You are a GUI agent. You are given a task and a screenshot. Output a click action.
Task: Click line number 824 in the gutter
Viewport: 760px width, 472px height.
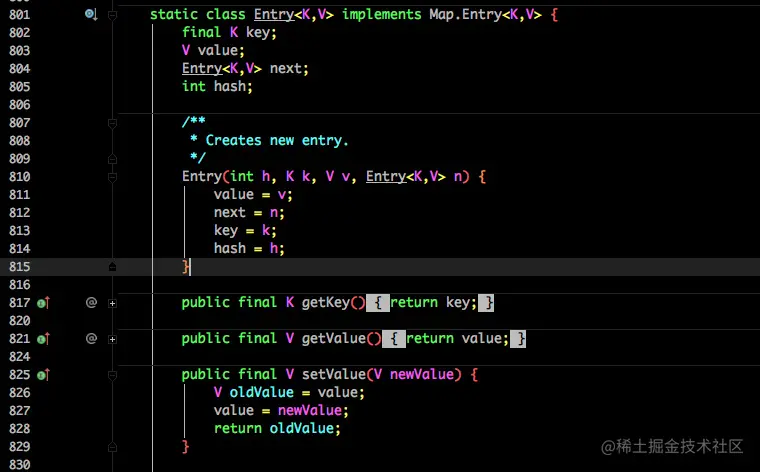coord(19,357)
